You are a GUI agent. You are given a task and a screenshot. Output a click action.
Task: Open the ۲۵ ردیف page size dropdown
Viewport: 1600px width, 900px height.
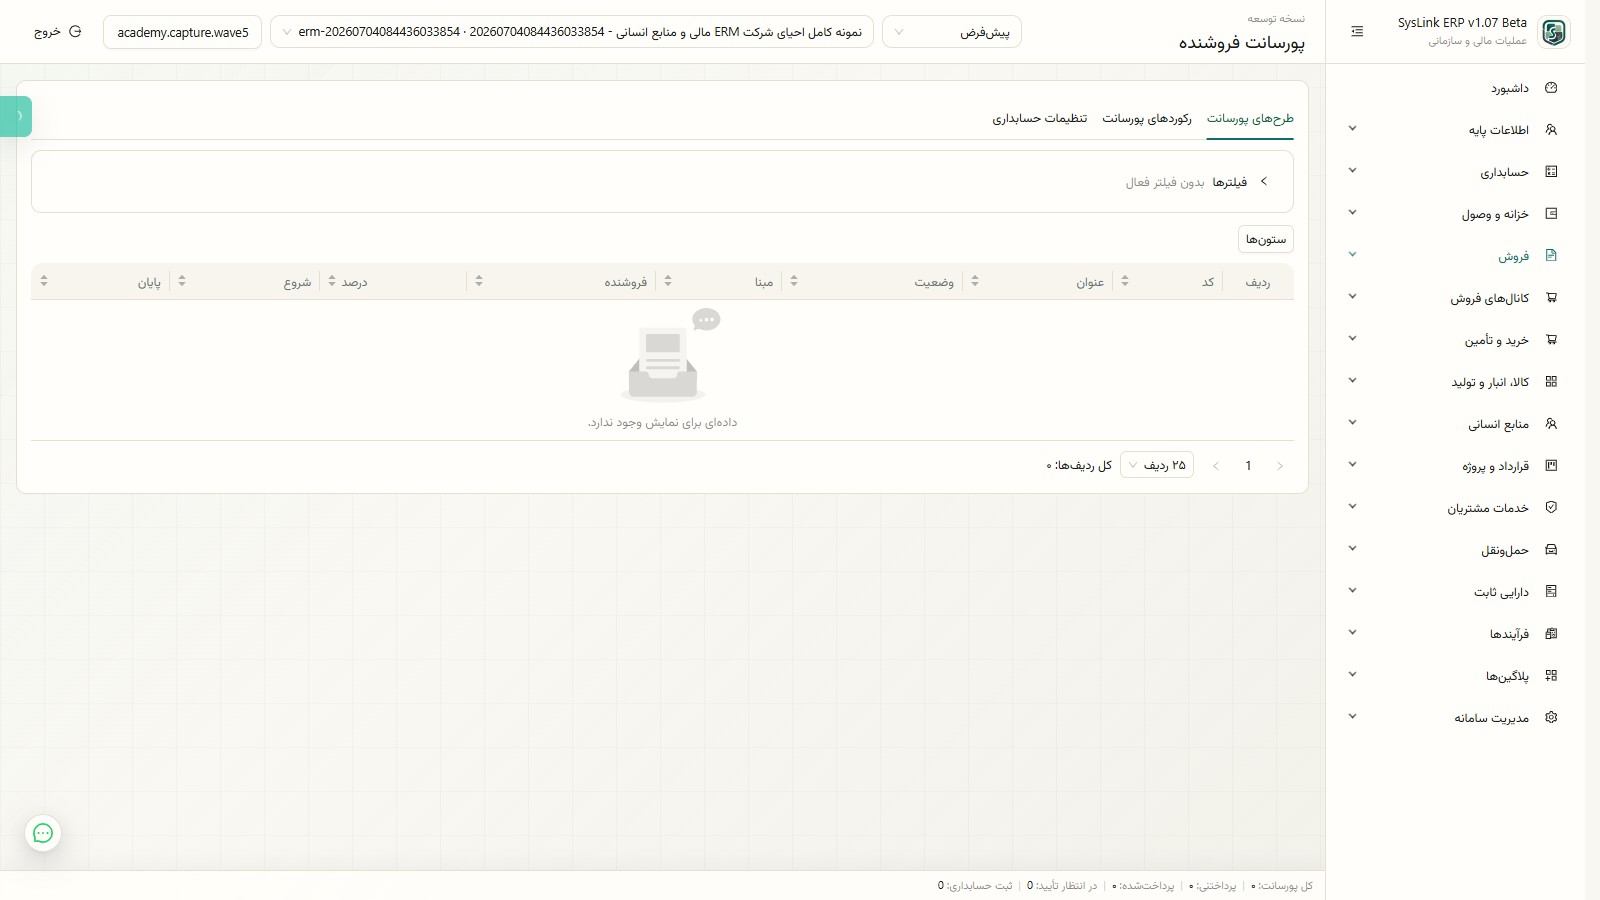click(x=1157, y=465)
